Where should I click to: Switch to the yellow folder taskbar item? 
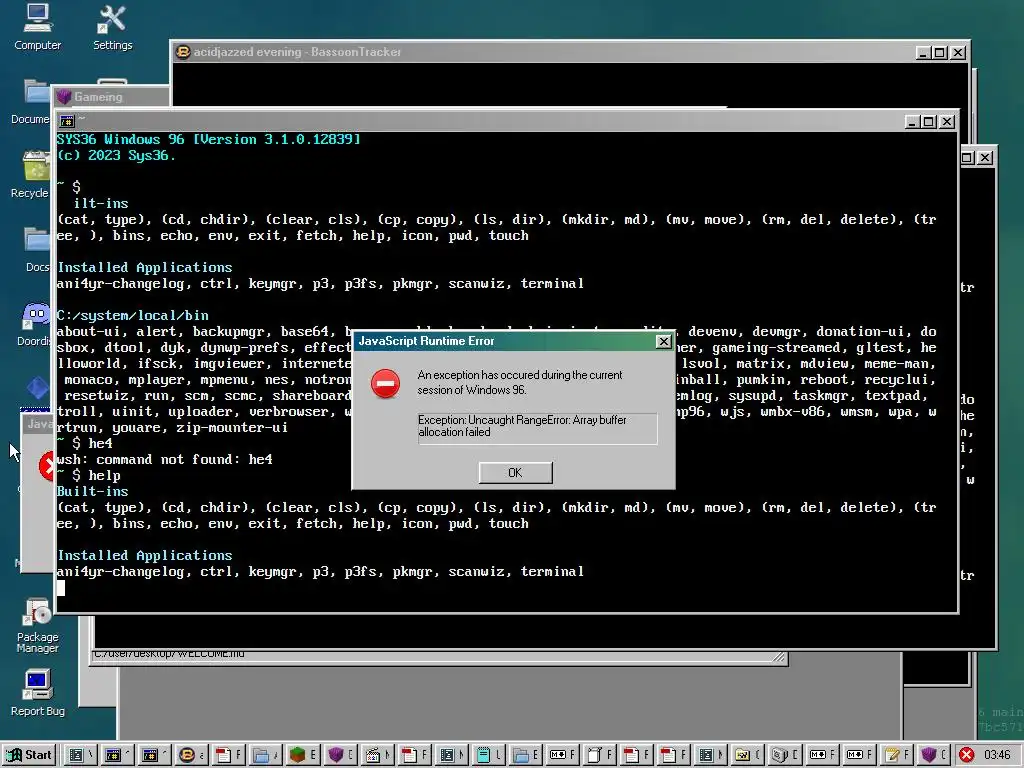750,755
